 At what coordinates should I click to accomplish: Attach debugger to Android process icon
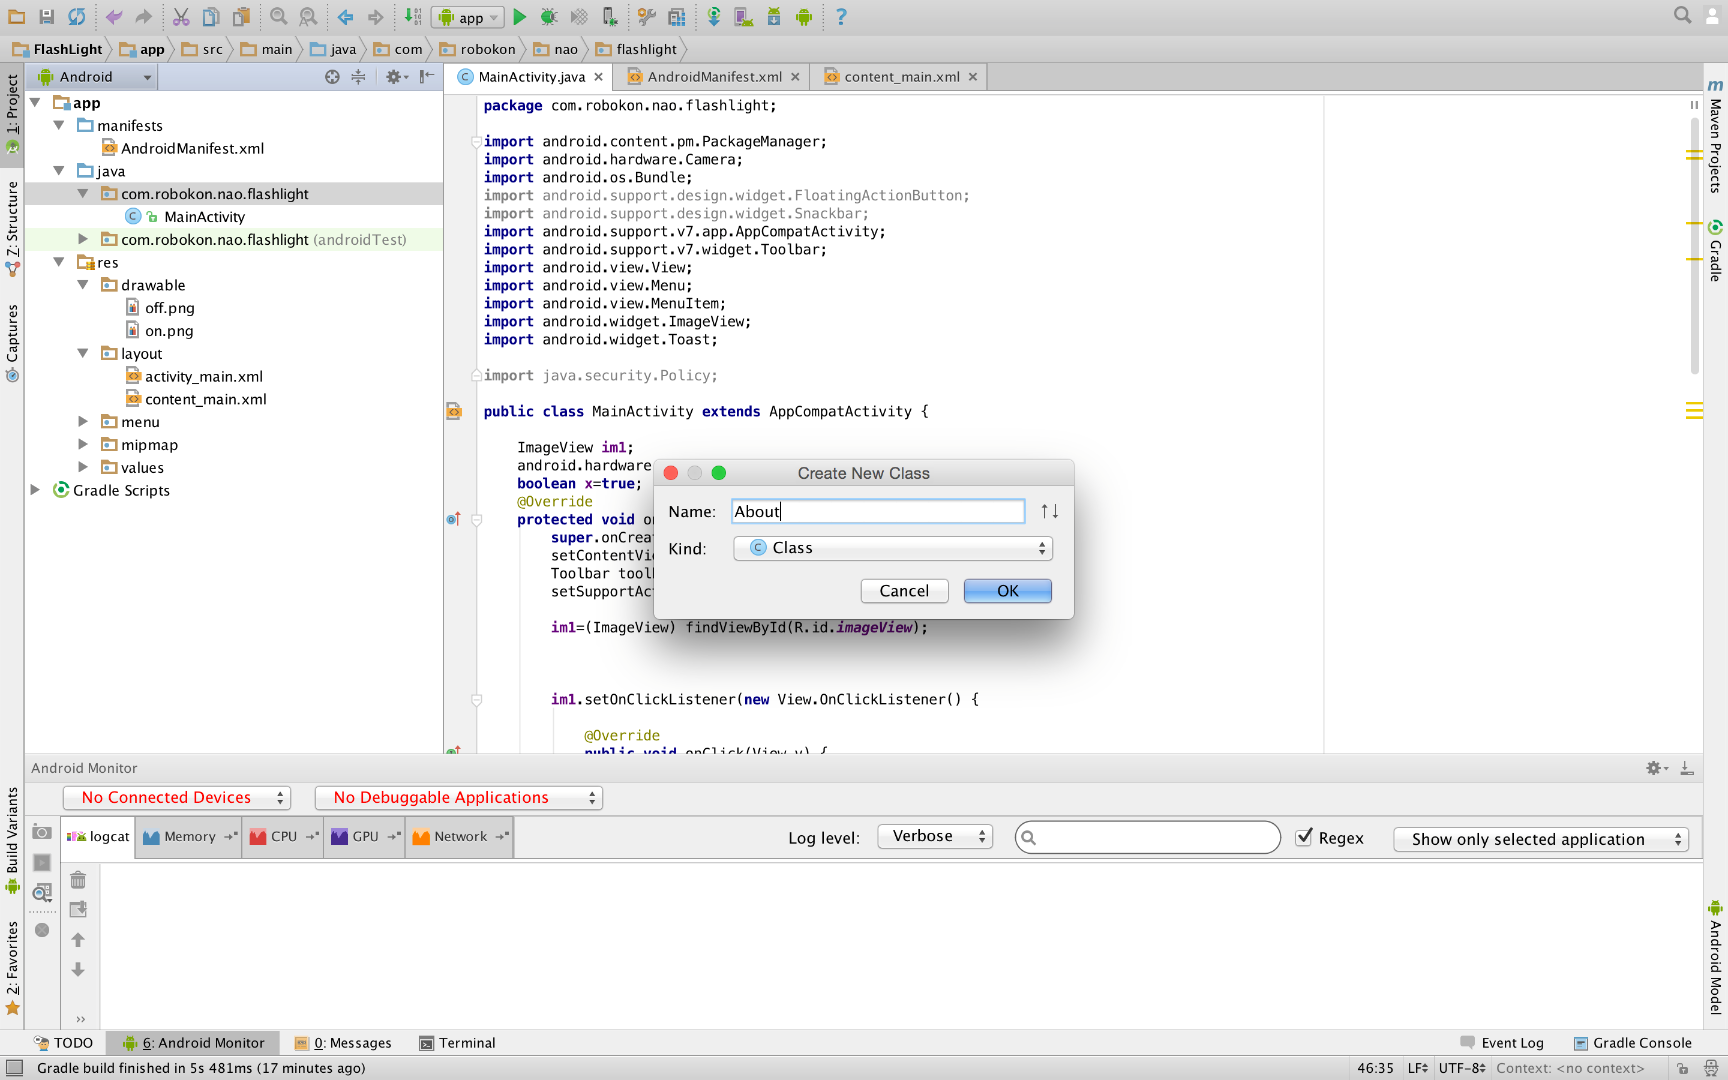[609, 17]
